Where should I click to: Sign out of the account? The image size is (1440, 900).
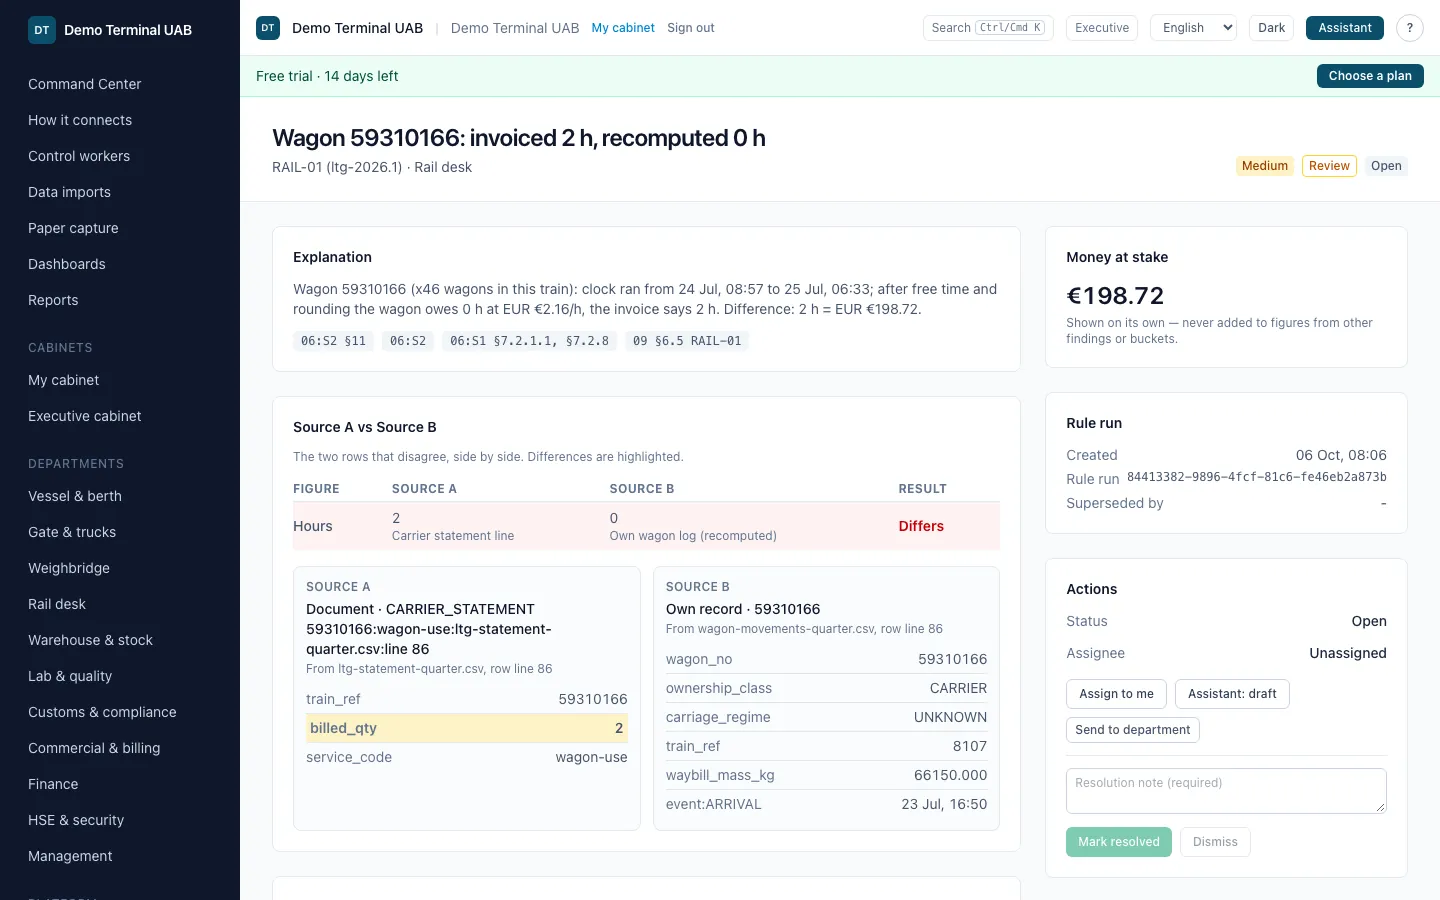pyautogui.click(x=691, y=28)
